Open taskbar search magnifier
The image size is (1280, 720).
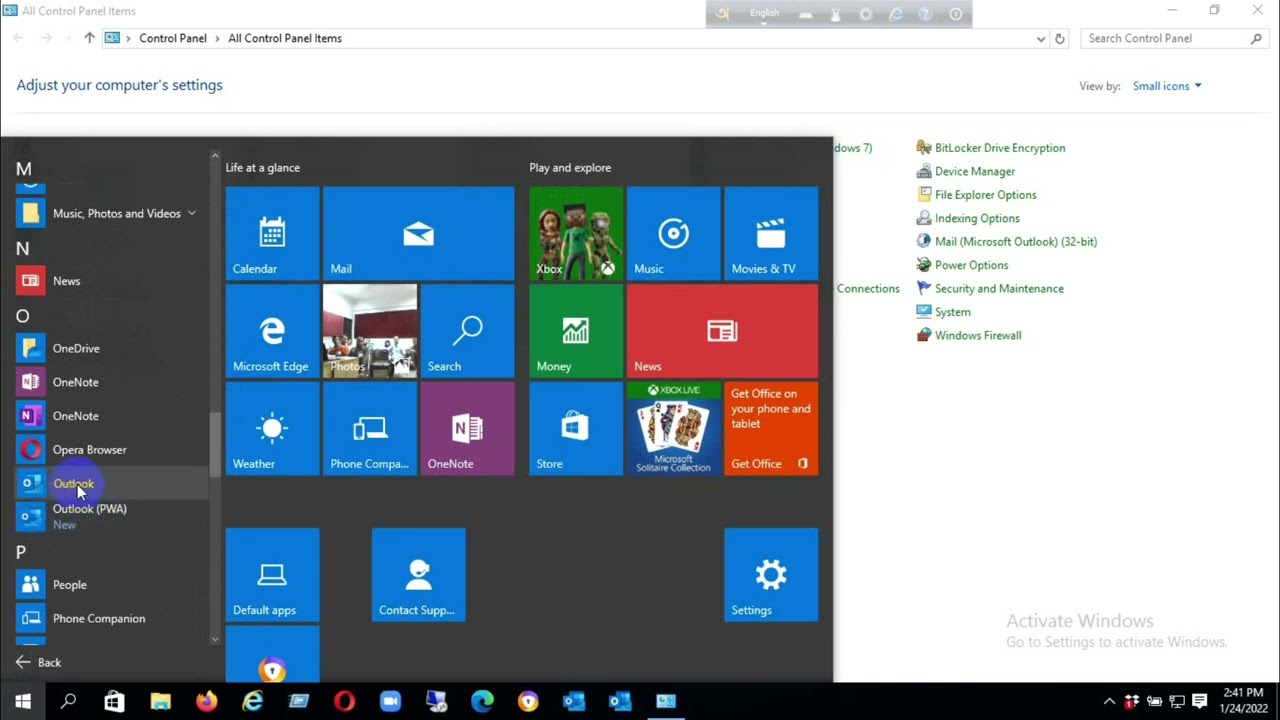pos(68,701)
